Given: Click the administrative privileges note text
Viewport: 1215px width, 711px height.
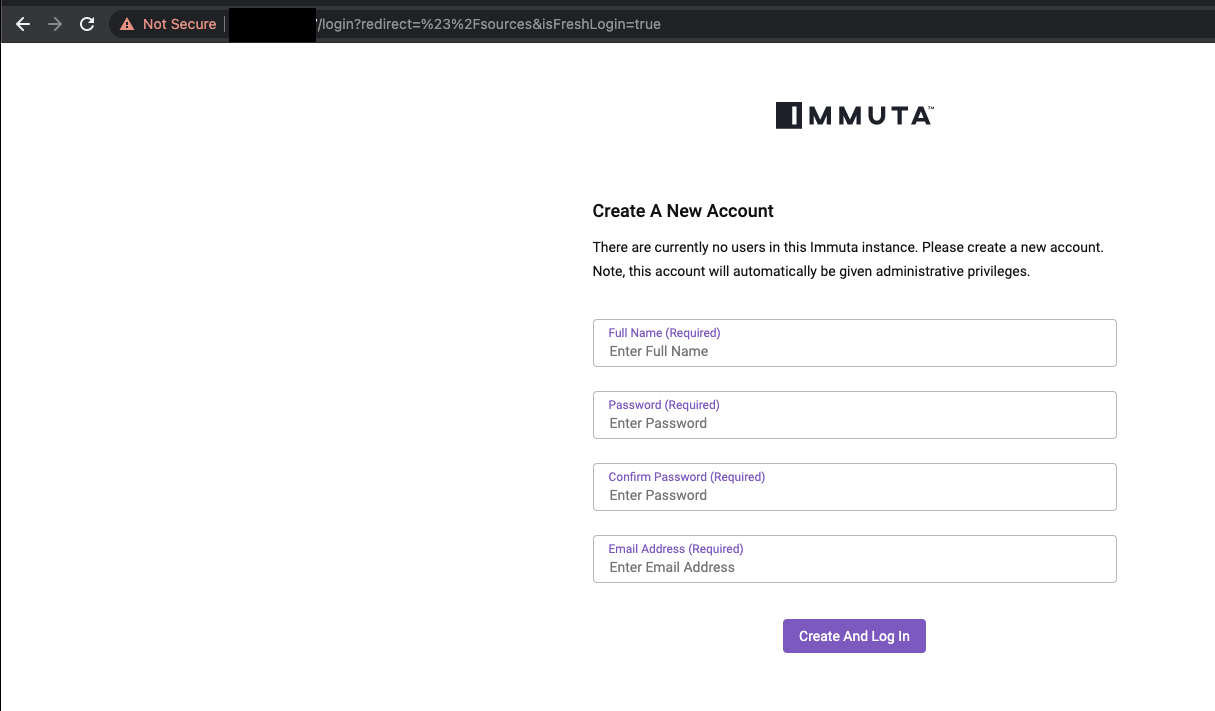Looking at the screenshot, I should pyautogui.click(x=811, y=271).
